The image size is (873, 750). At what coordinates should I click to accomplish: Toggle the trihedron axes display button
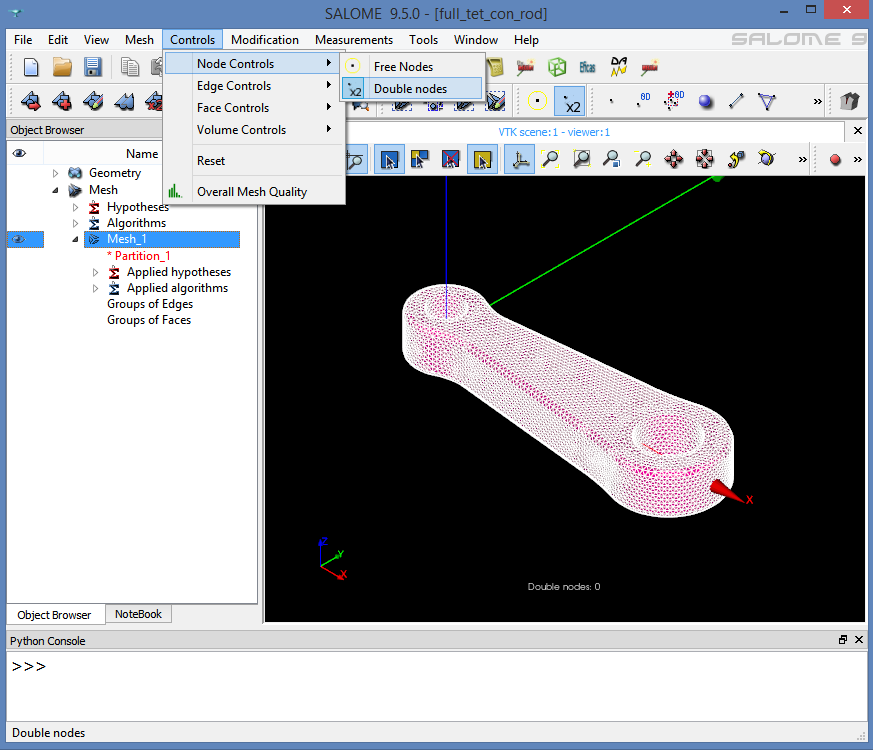[518, 159]
